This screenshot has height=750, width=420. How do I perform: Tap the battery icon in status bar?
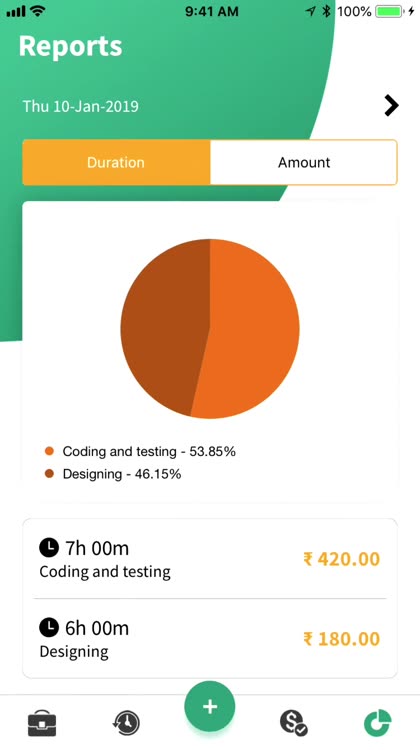coord(390,11)
